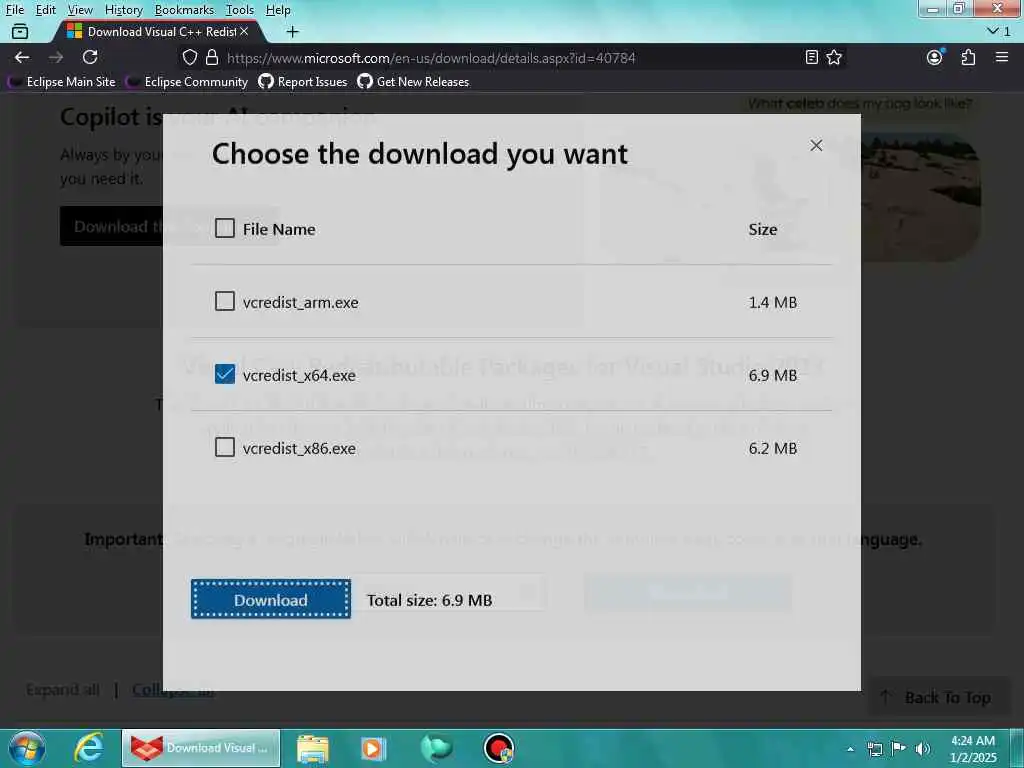Click the Show desktop button

1017,748
